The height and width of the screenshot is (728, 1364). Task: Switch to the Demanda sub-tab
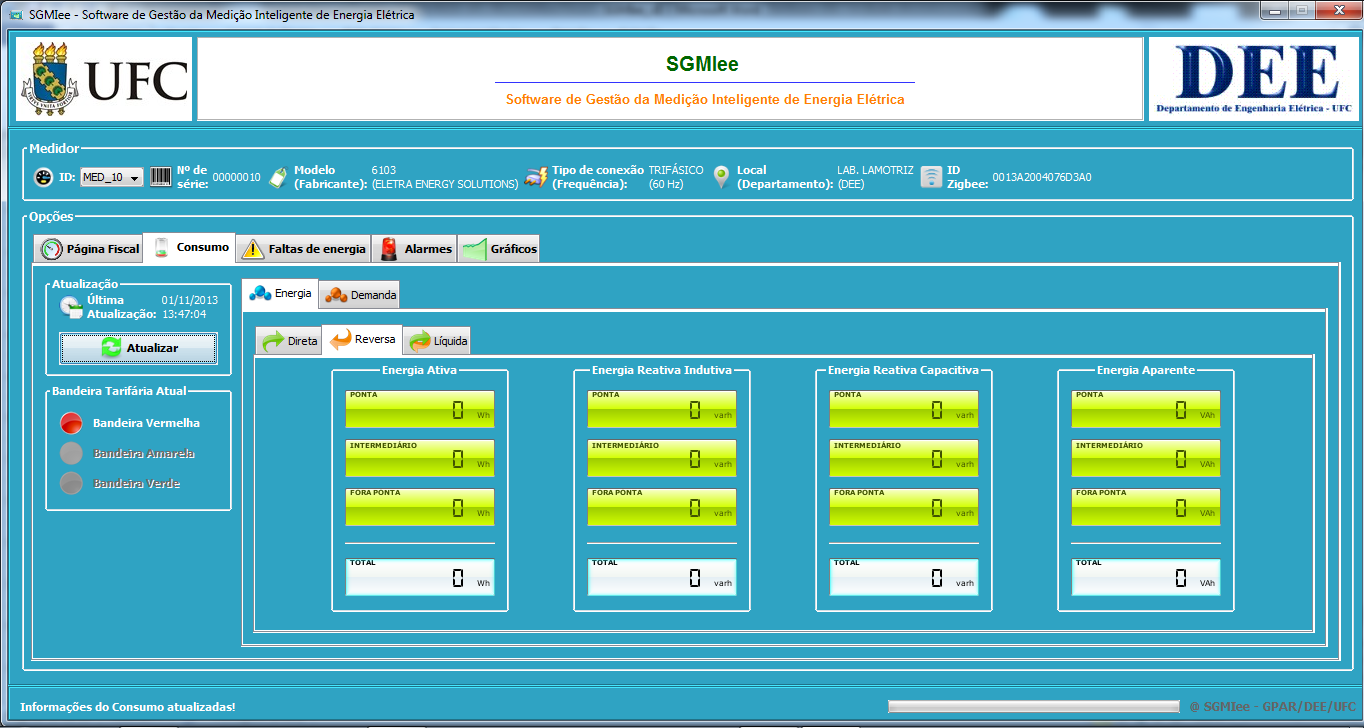point(360,295)
